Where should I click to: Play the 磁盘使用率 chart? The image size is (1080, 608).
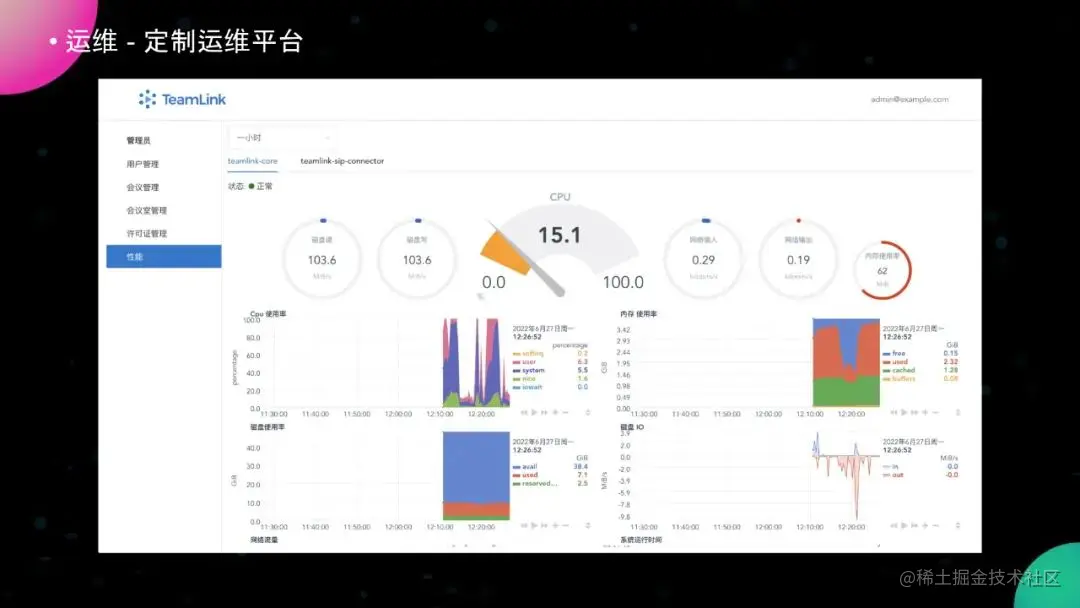534,525
